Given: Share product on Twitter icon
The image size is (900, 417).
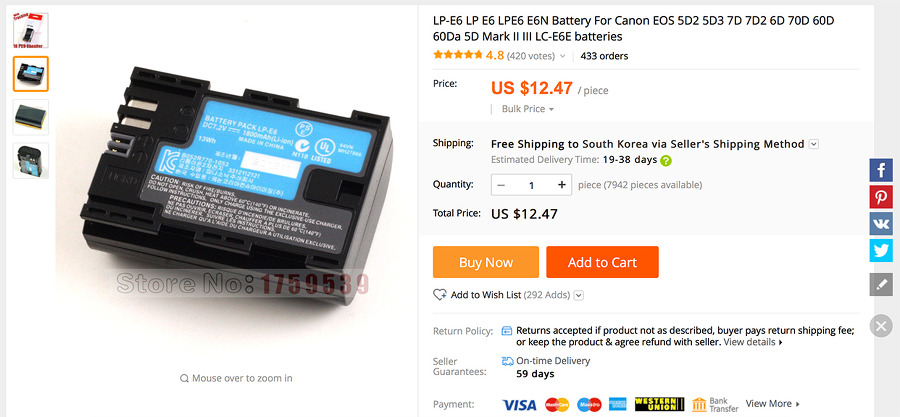Looking at the screenshot, I should 880,250.
